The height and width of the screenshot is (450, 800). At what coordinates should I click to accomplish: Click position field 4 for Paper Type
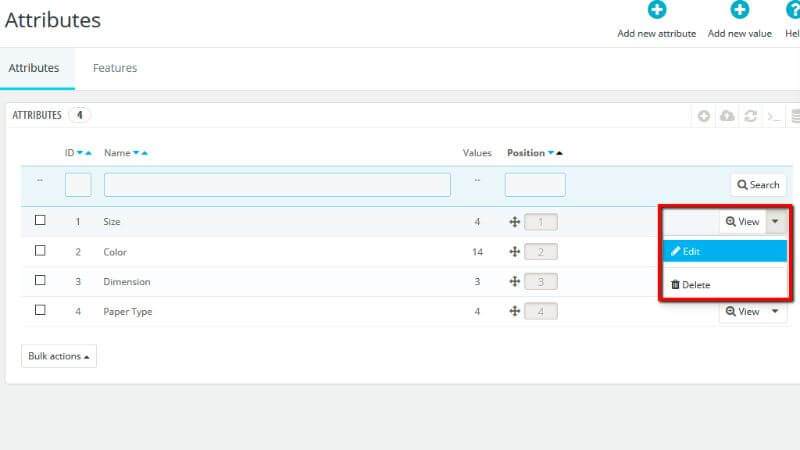coord(541,311)
